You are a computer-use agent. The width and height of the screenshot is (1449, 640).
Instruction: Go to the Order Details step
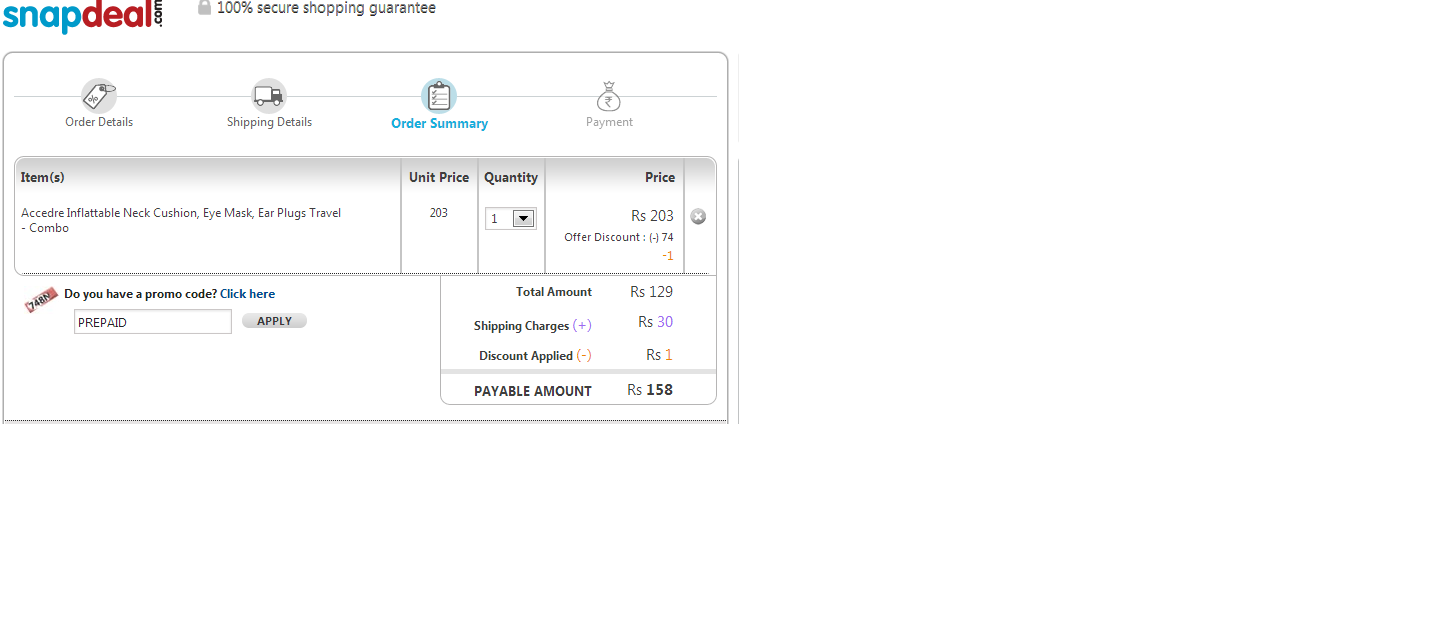99,122
